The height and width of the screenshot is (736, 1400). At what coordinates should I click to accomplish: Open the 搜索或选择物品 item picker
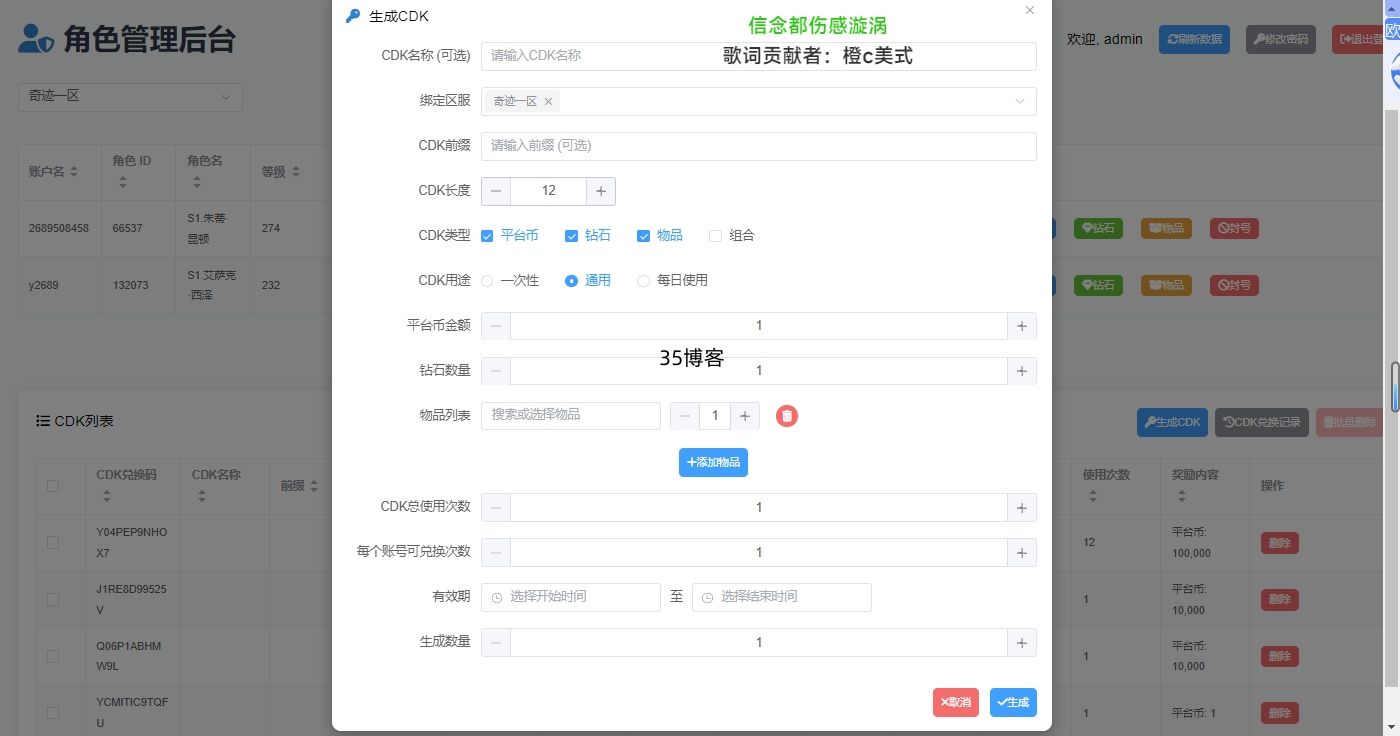[570, 415]
